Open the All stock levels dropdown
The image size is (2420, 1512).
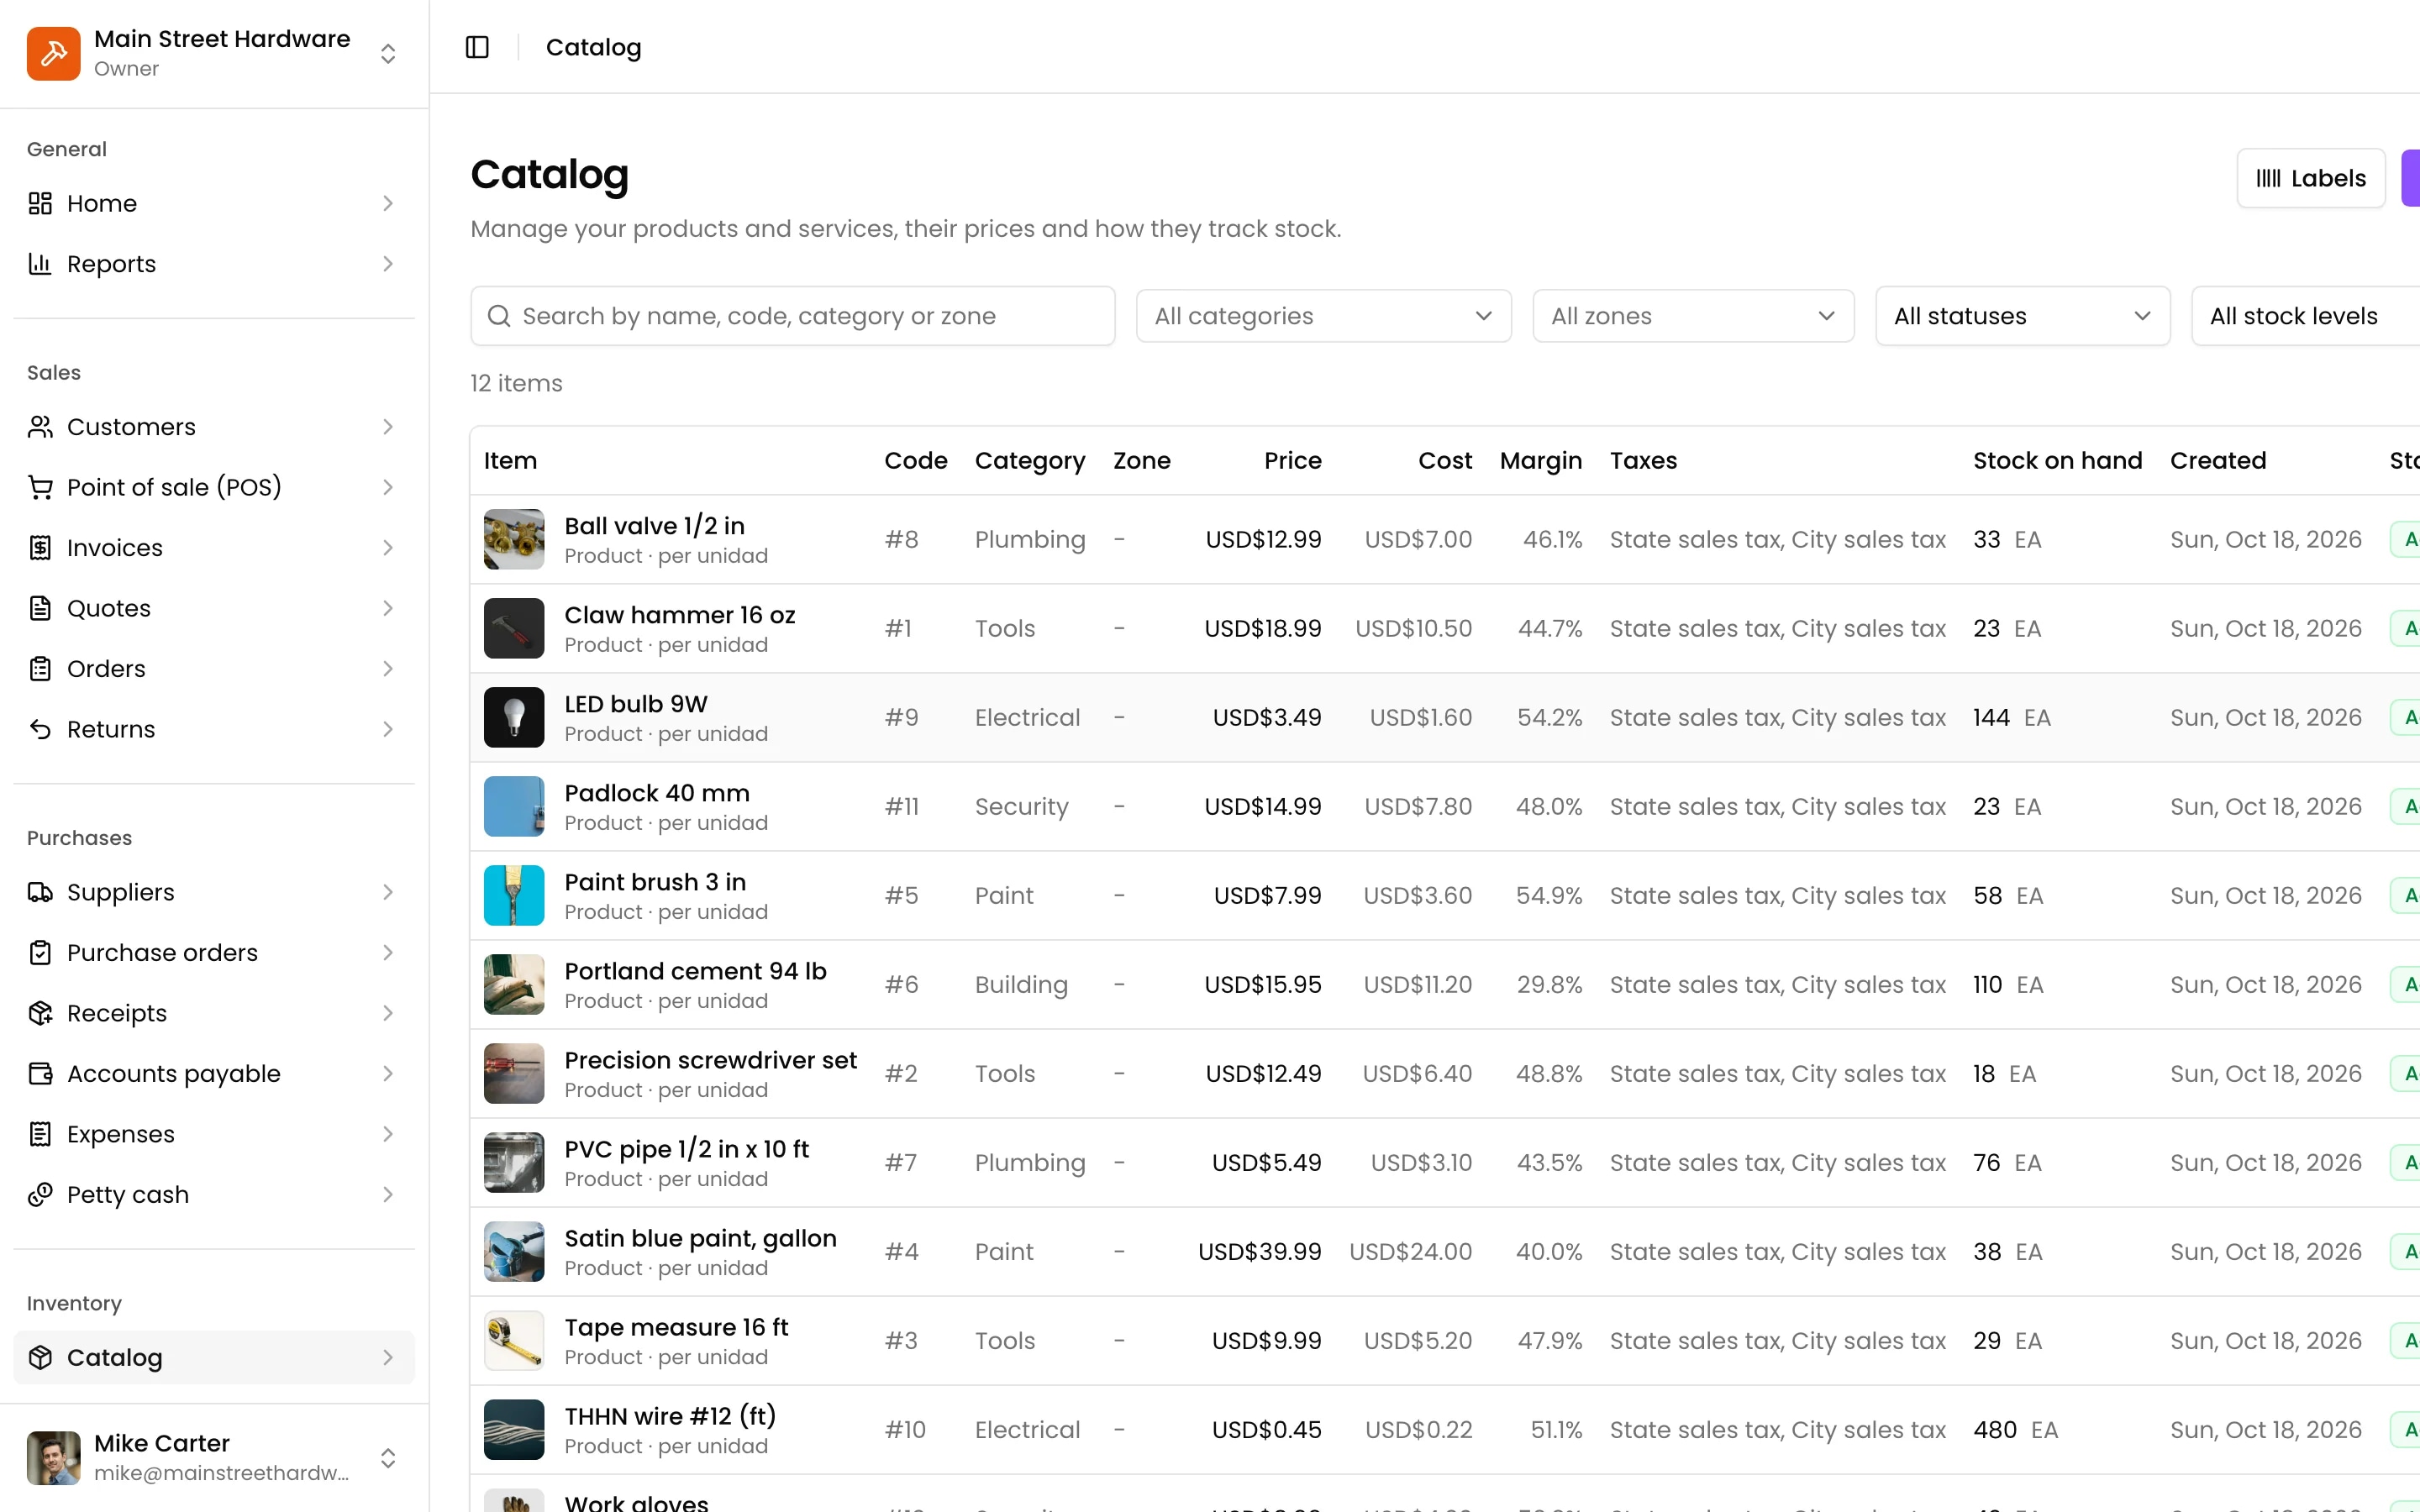(x=2305, y=316)
